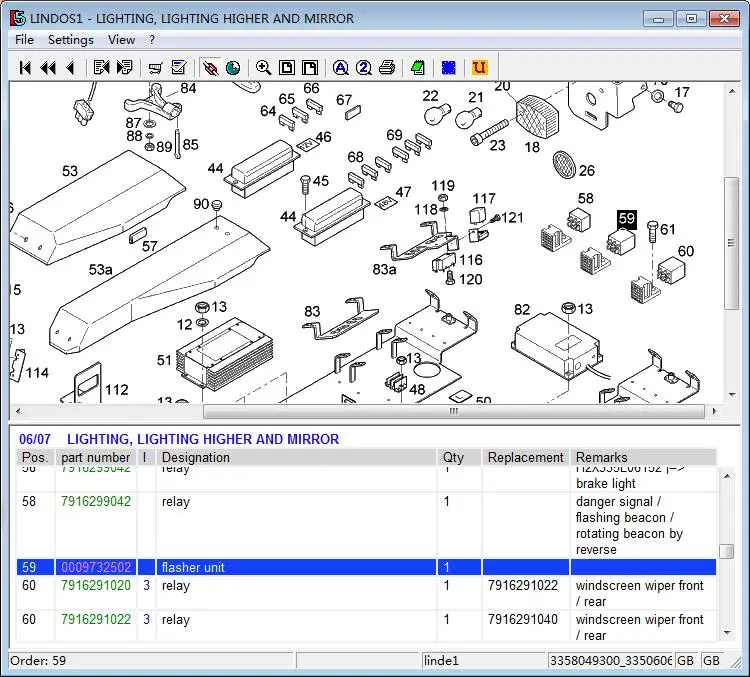Screen dimensions: 750x677
Task: Click the search '2' magnifier icon
Action: (x=364, y=68)
